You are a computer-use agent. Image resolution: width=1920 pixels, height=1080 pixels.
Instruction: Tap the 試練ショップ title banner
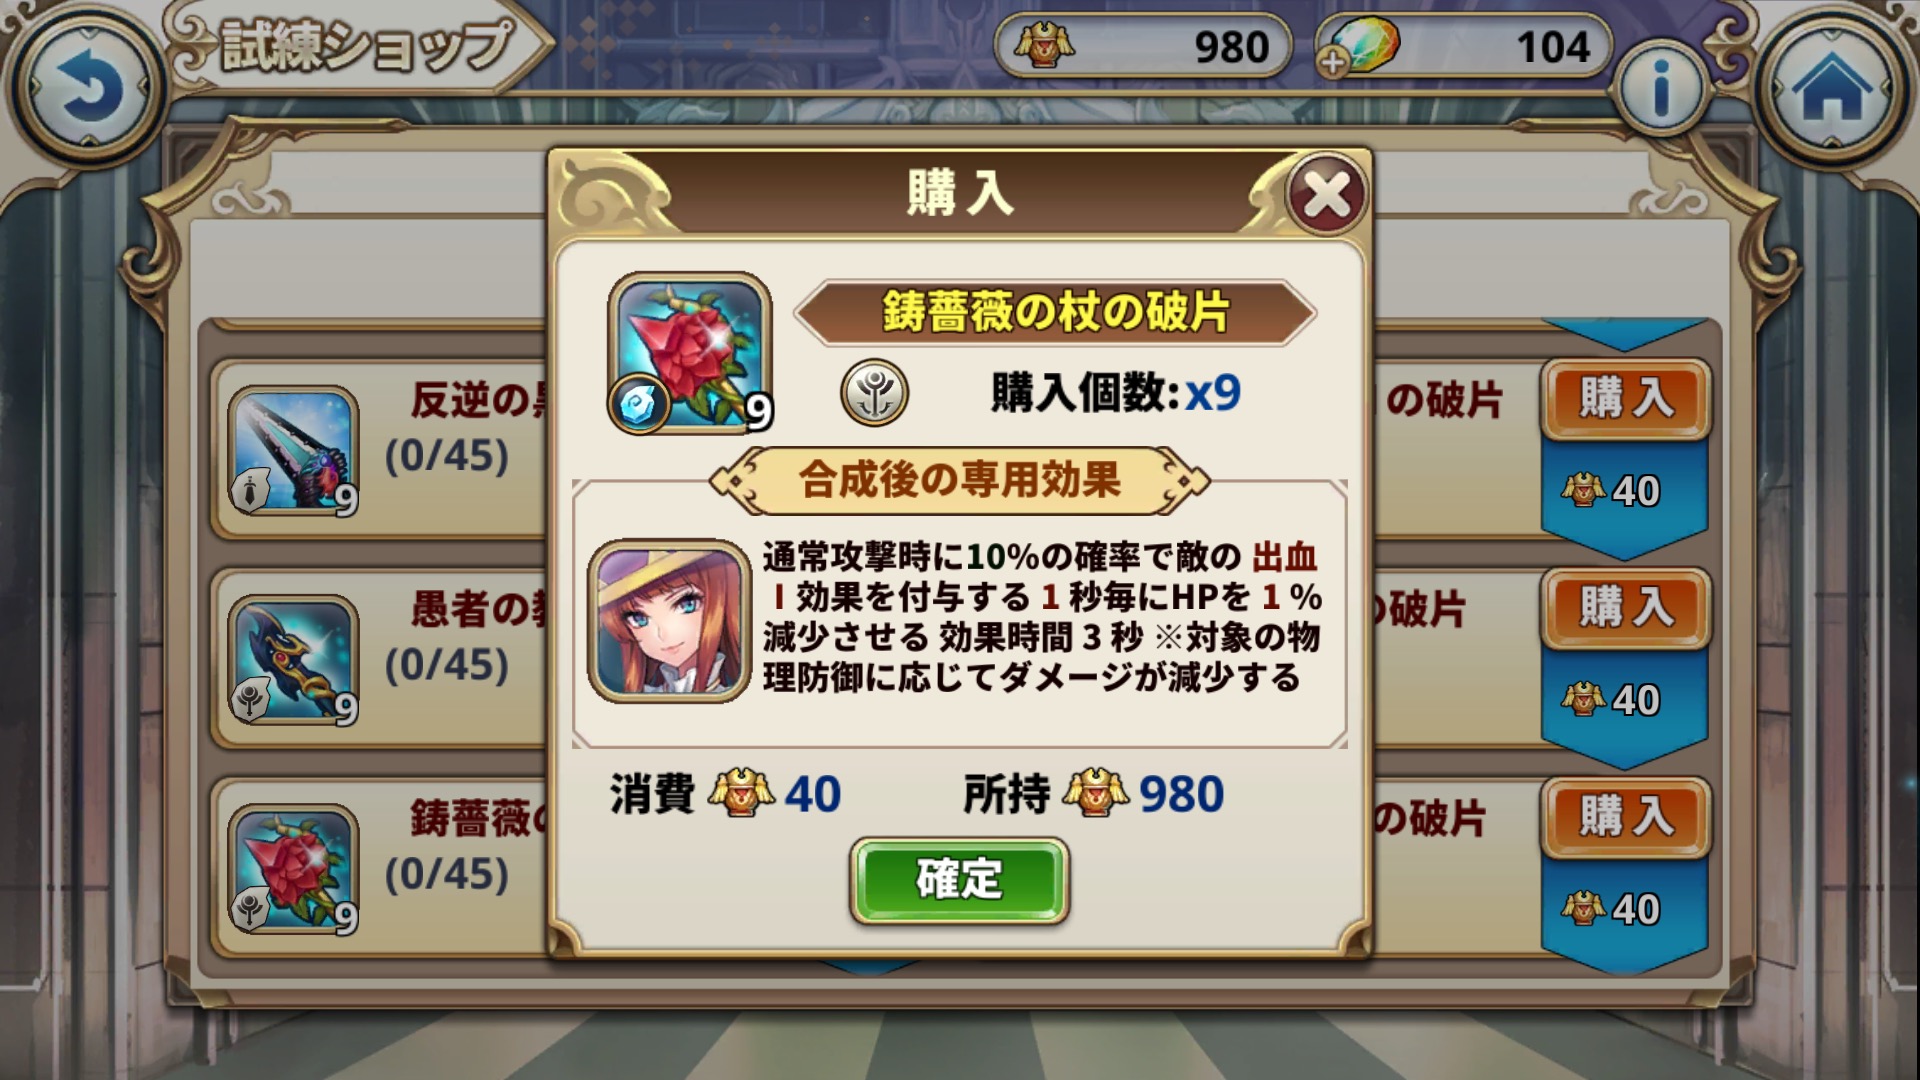(362, 46)
